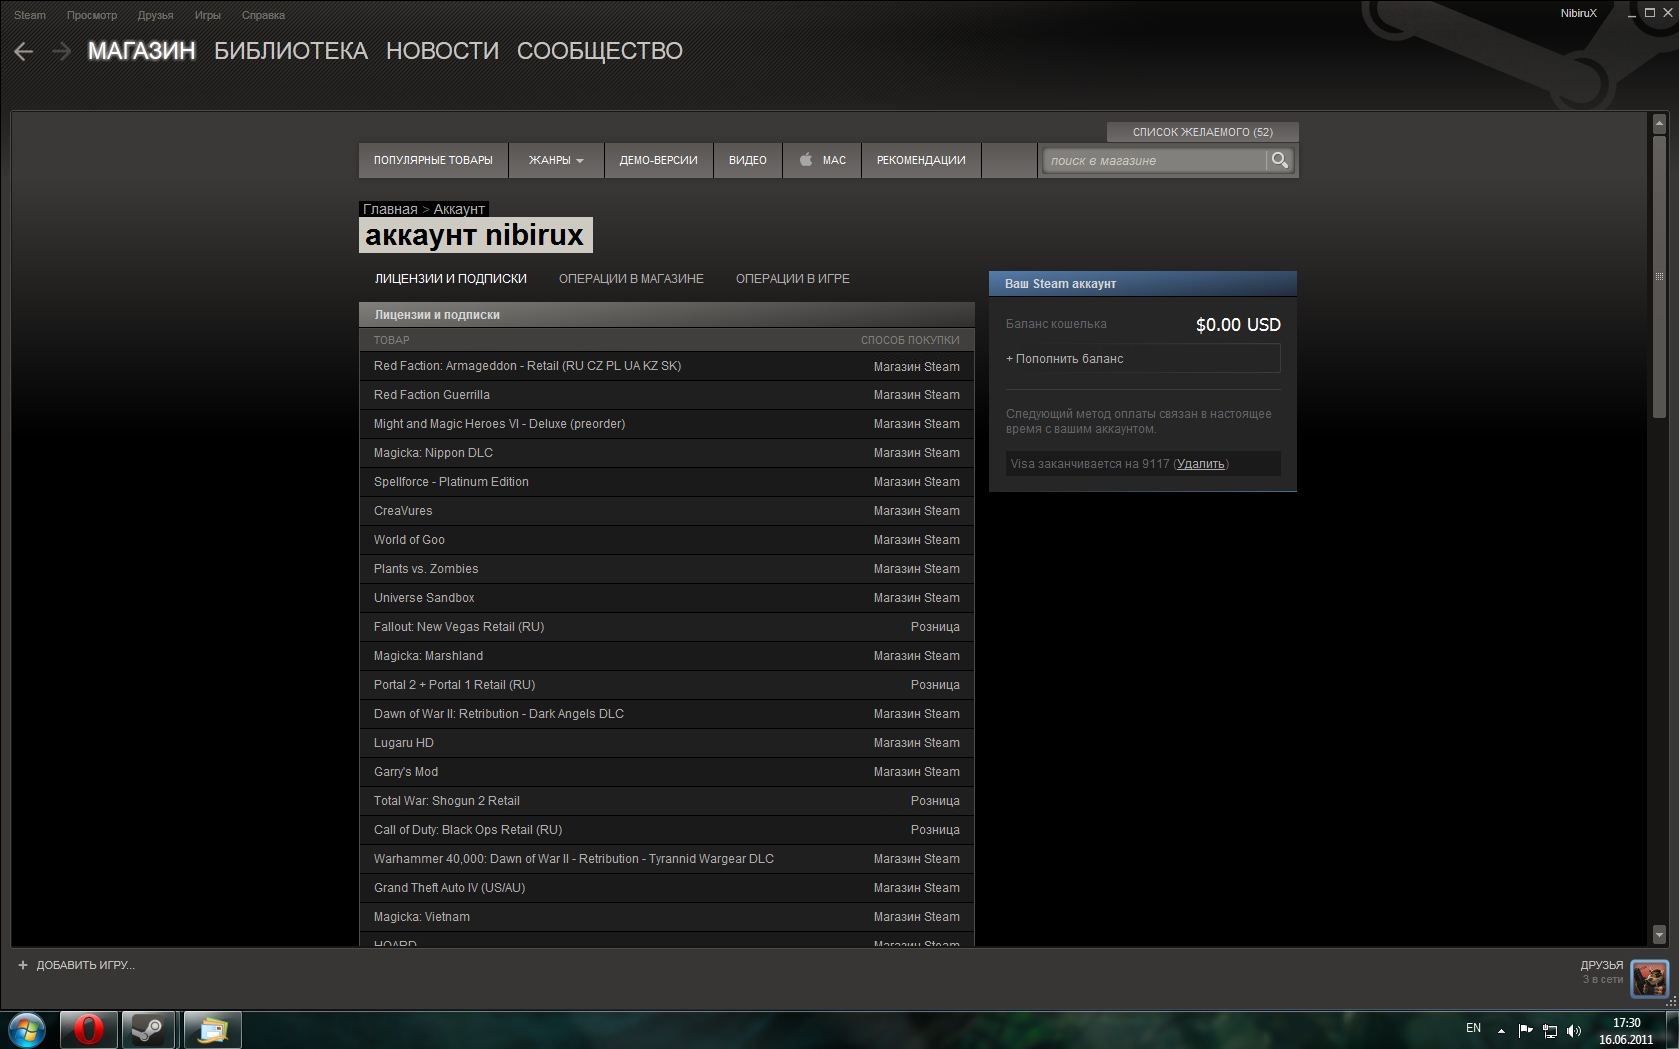Select Portal 2 + Portal 1 Retail row

pyautogui.click(x=667, y=685)
